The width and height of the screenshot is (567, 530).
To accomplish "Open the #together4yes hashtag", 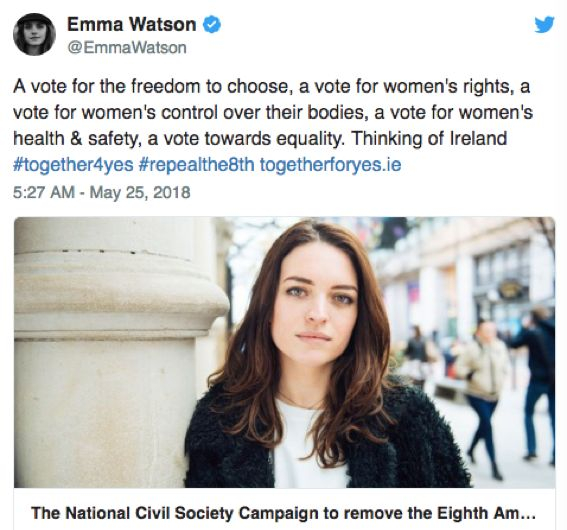I will click(73, 165).
